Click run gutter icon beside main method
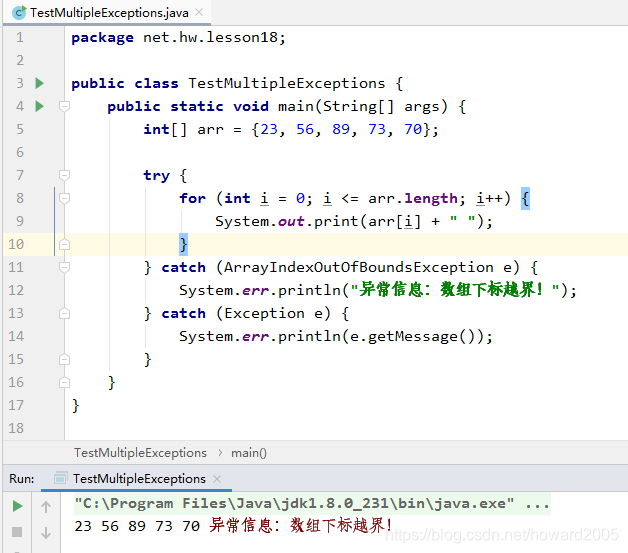This screenshot has width=628, height=553. [39, 106]
